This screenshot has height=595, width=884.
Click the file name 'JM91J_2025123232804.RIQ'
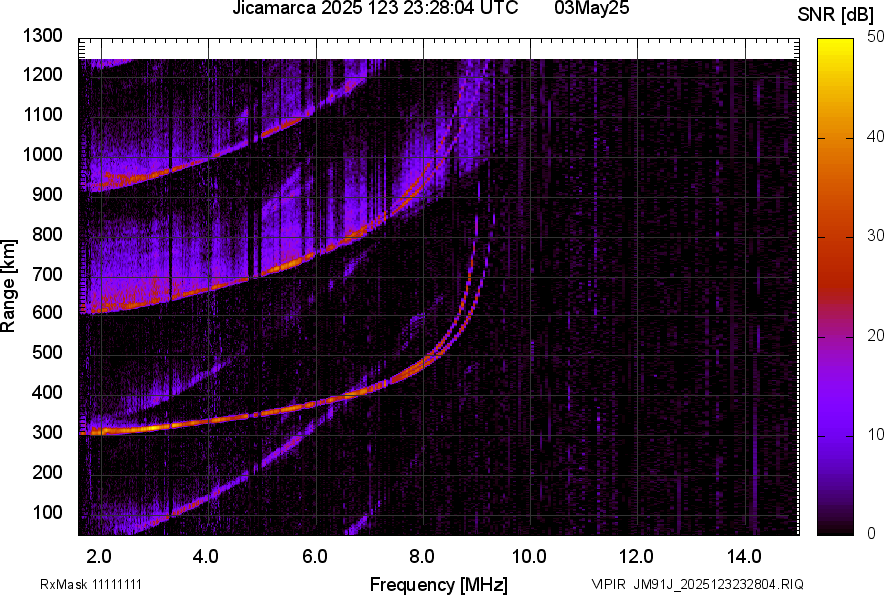click(718, 584)
